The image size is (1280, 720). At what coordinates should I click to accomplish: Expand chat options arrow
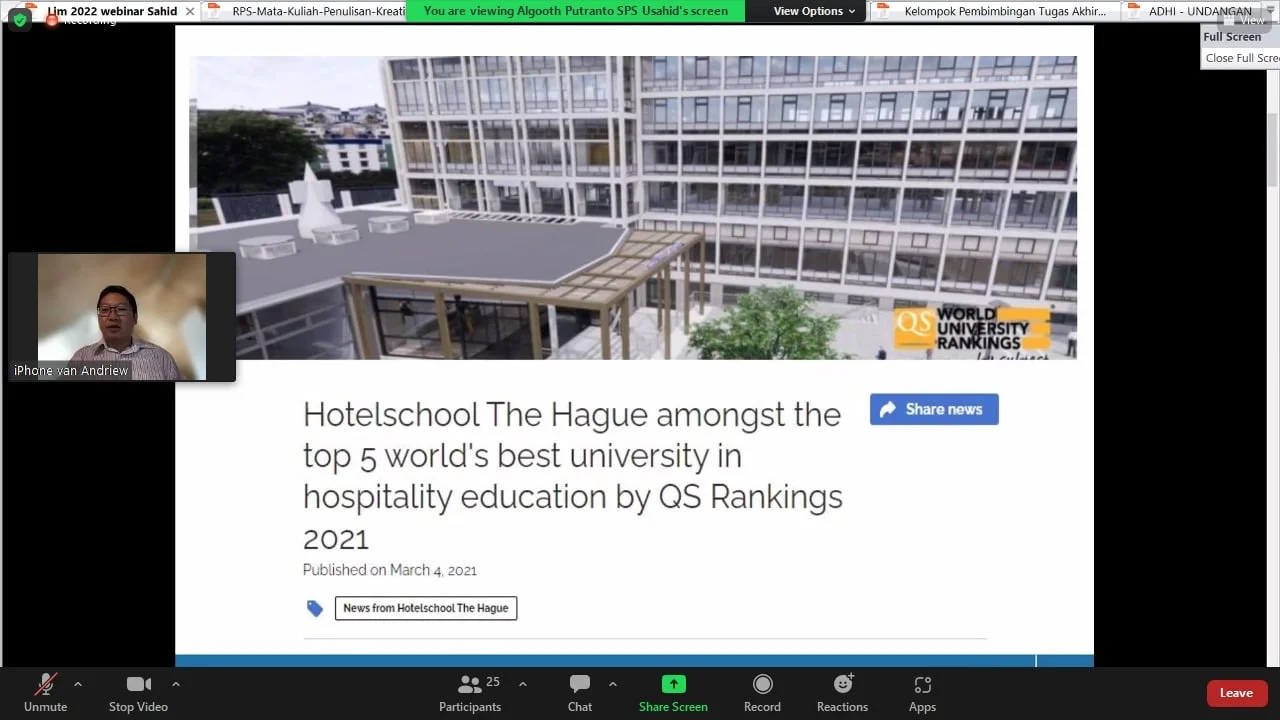point(612,685)
